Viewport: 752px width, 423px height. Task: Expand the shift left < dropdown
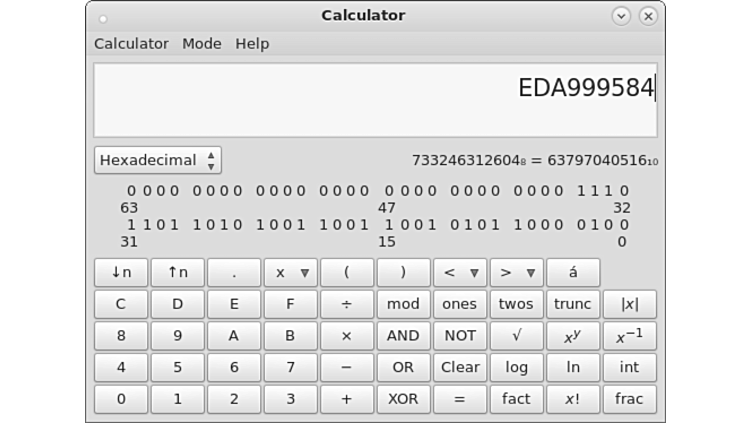[x=460, y=272]
